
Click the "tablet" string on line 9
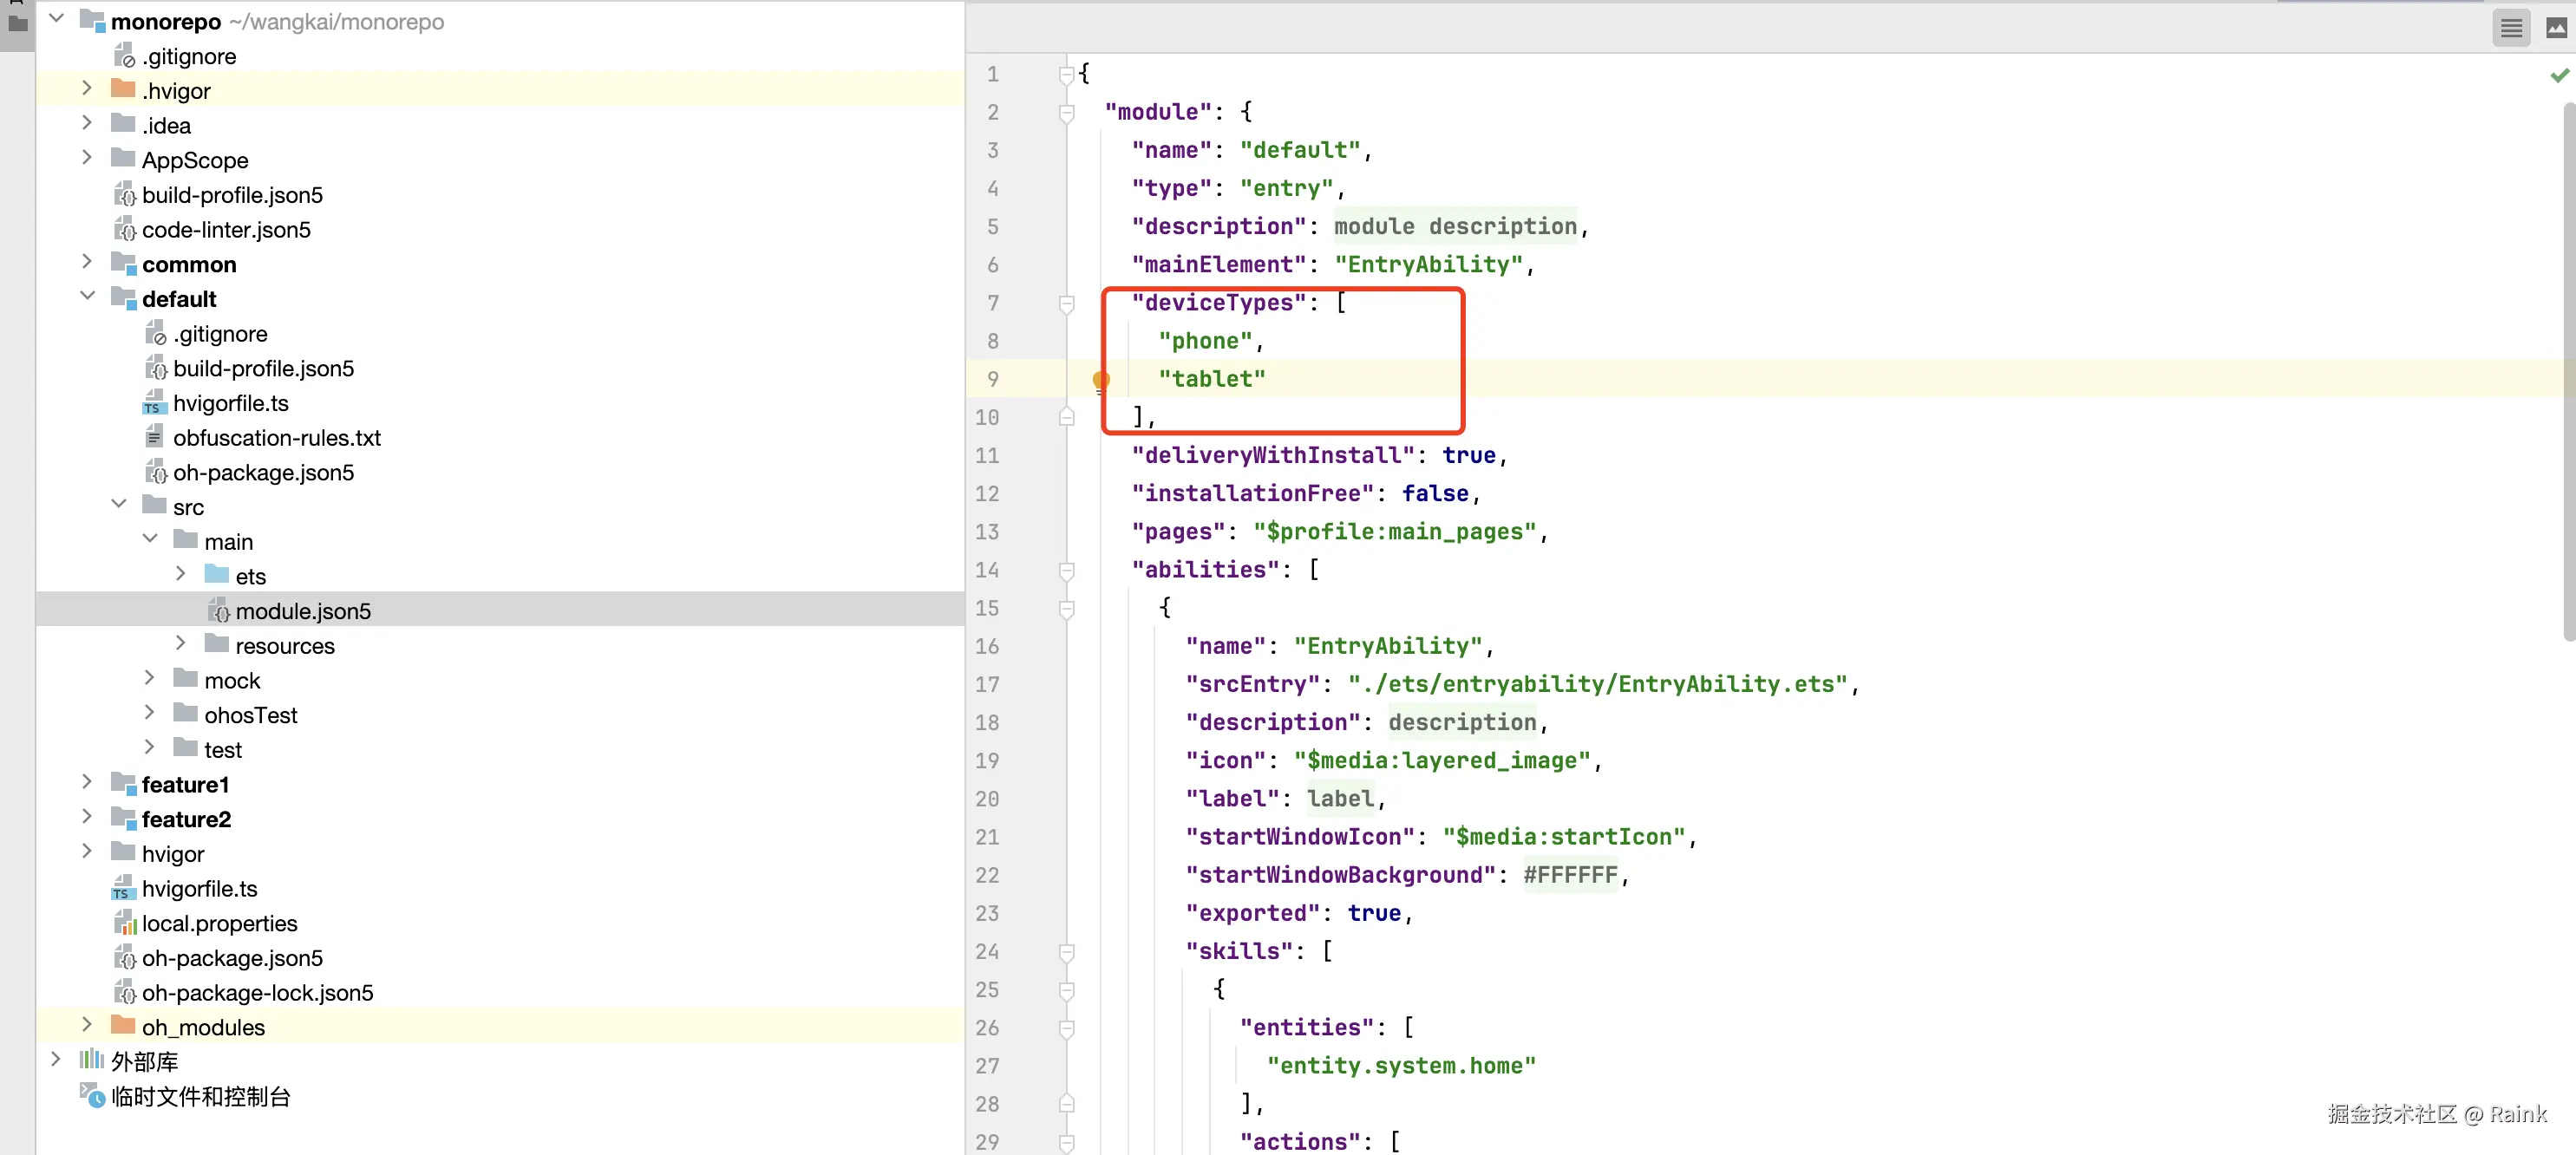click(x=1211, y=379)
